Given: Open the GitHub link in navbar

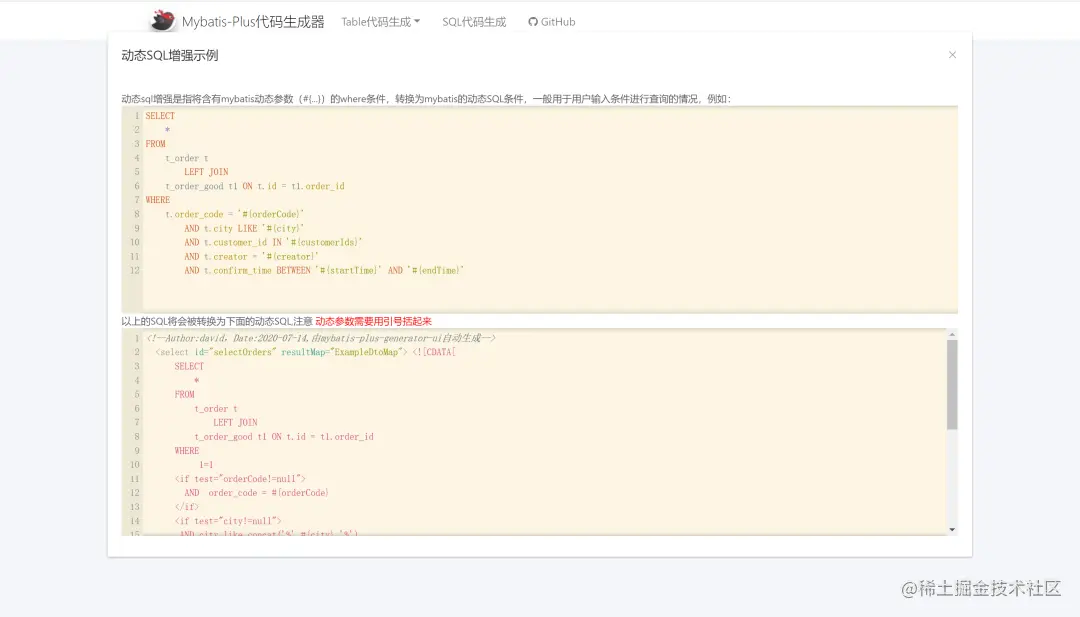Looking at the screenshot, I should pyautogui.click(x=552, y=22).
